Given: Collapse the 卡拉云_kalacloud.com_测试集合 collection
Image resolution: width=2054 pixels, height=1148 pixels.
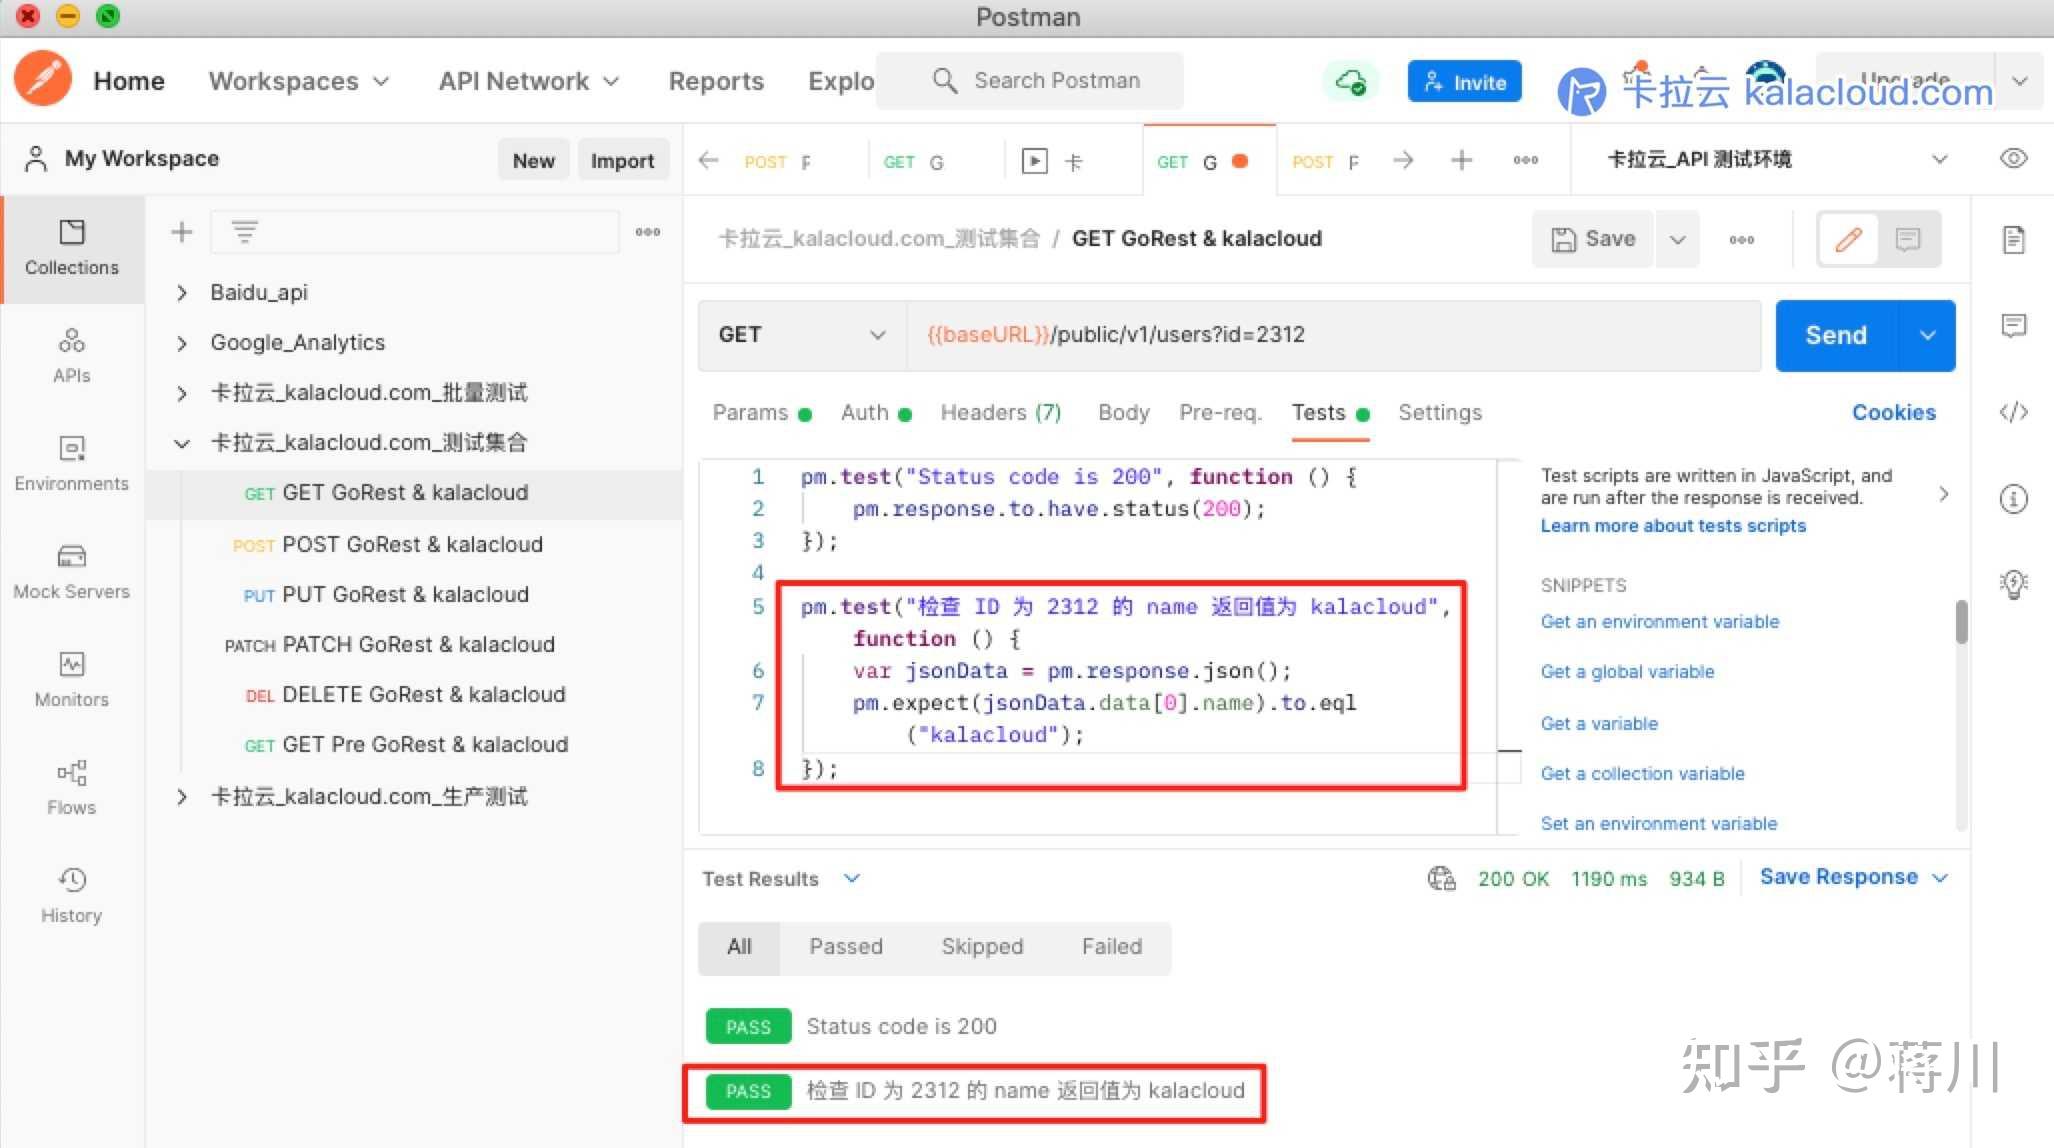Looking at the screenshot, I should tap(182, 442).
